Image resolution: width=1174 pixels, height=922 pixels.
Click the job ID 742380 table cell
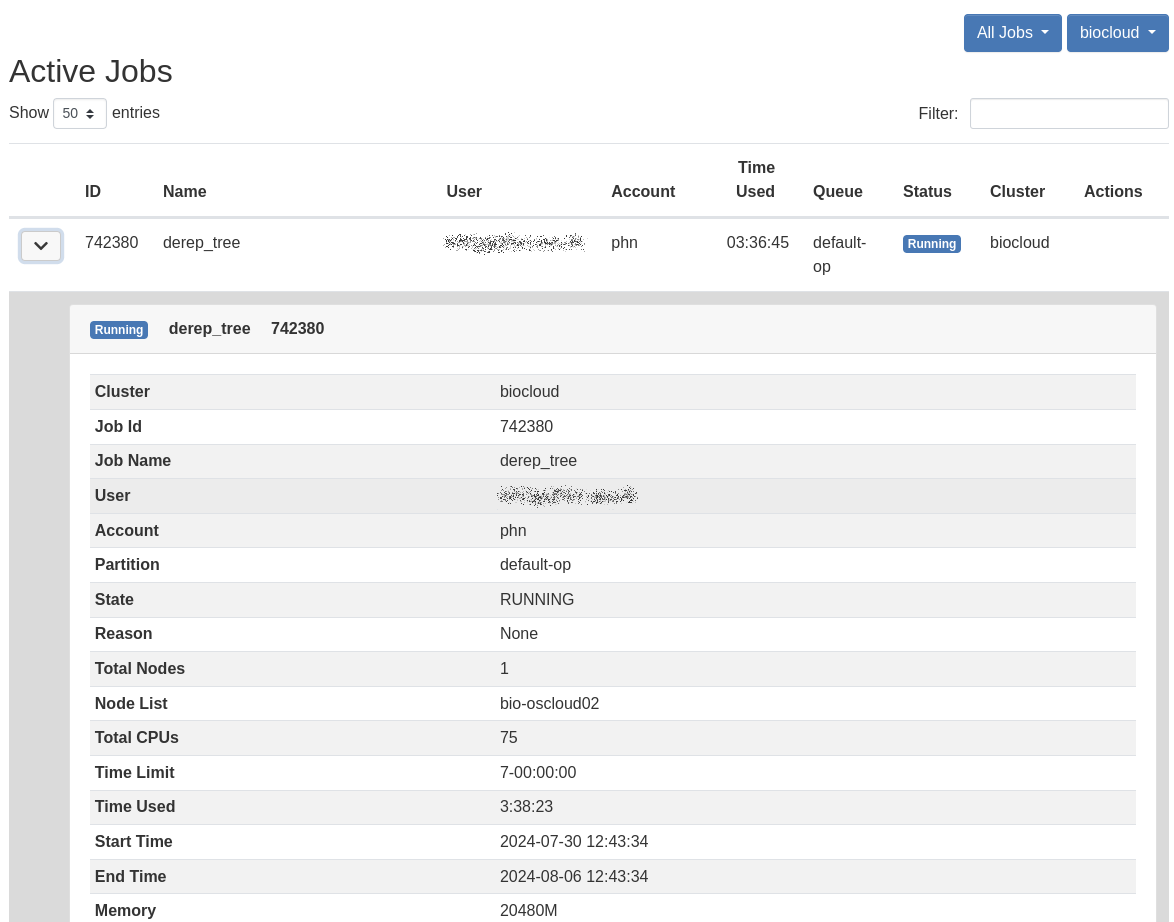(x=111, y=243)
